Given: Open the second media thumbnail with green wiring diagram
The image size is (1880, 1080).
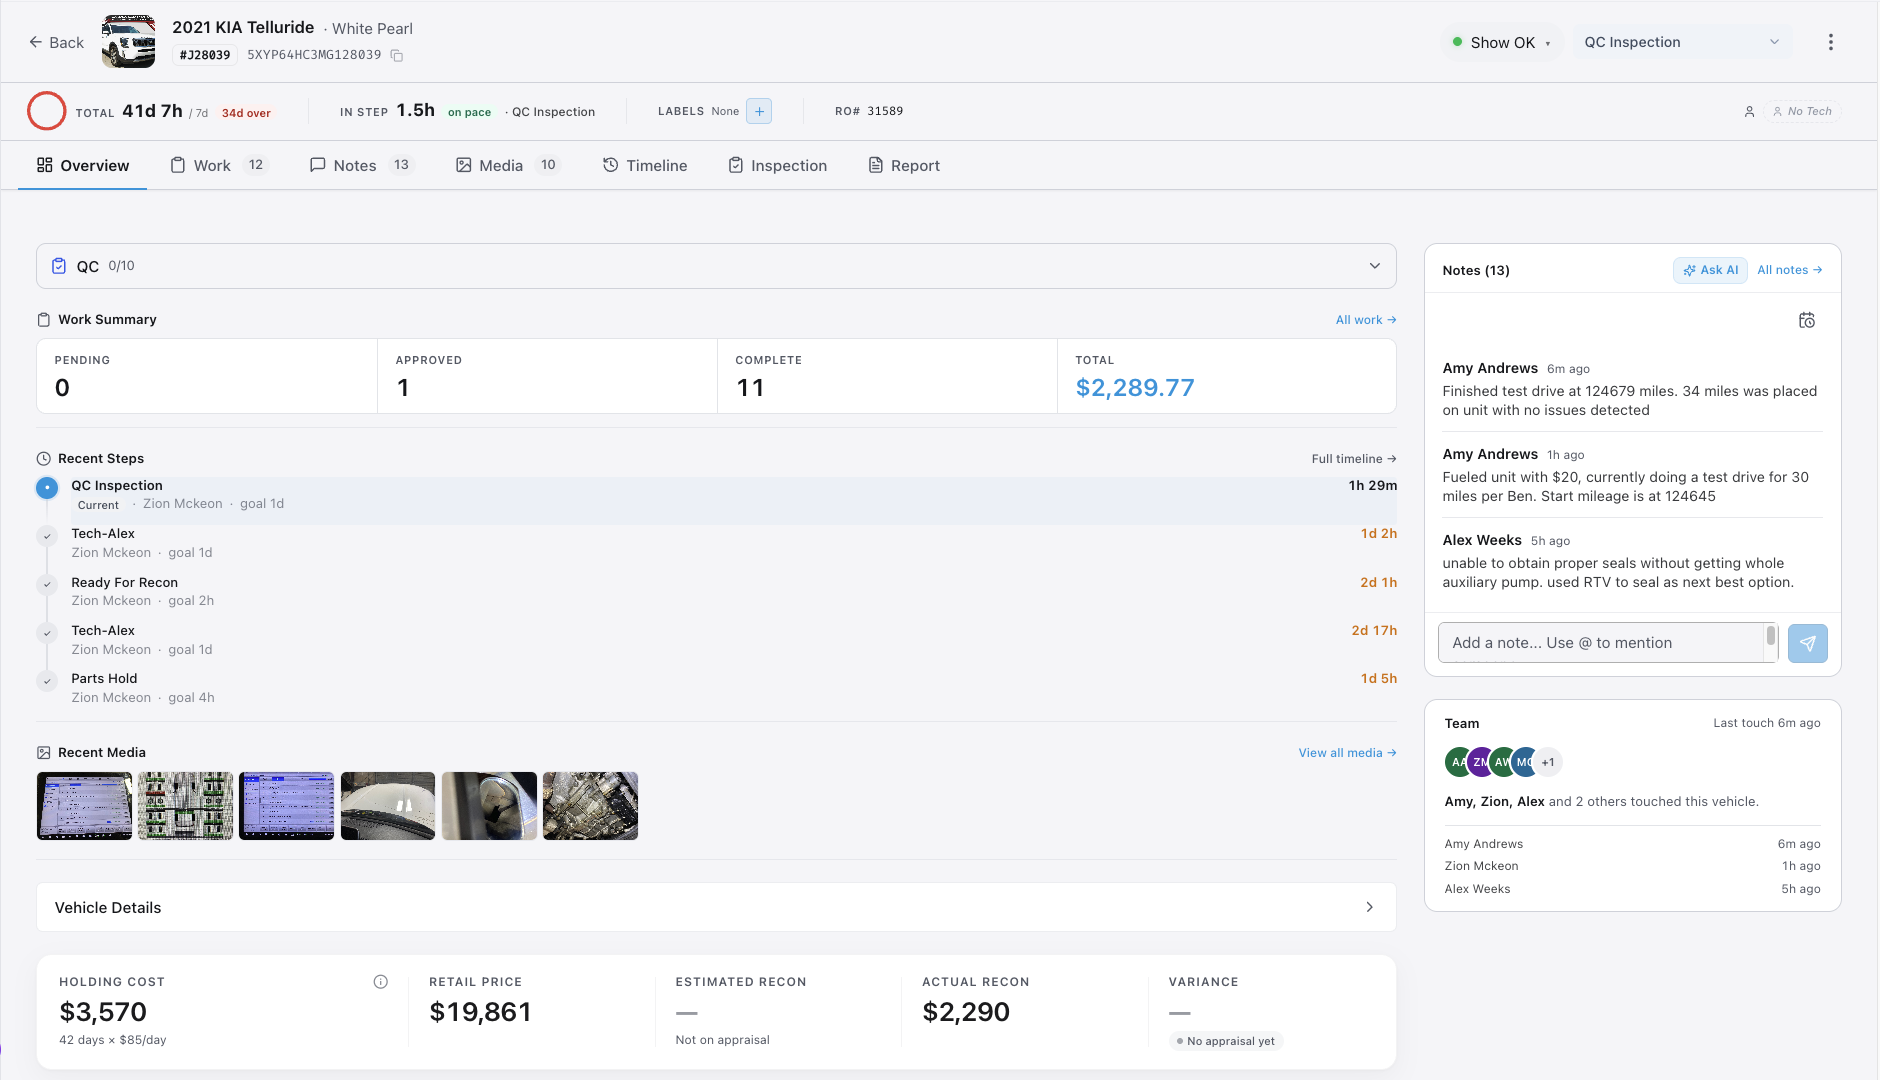Looking at the screenshot, I should click(x=186, y=806).
